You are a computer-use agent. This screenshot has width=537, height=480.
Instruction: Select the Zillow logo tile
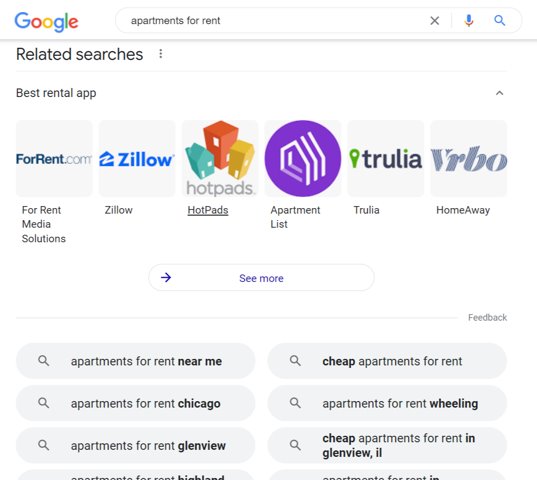[137, 159]
